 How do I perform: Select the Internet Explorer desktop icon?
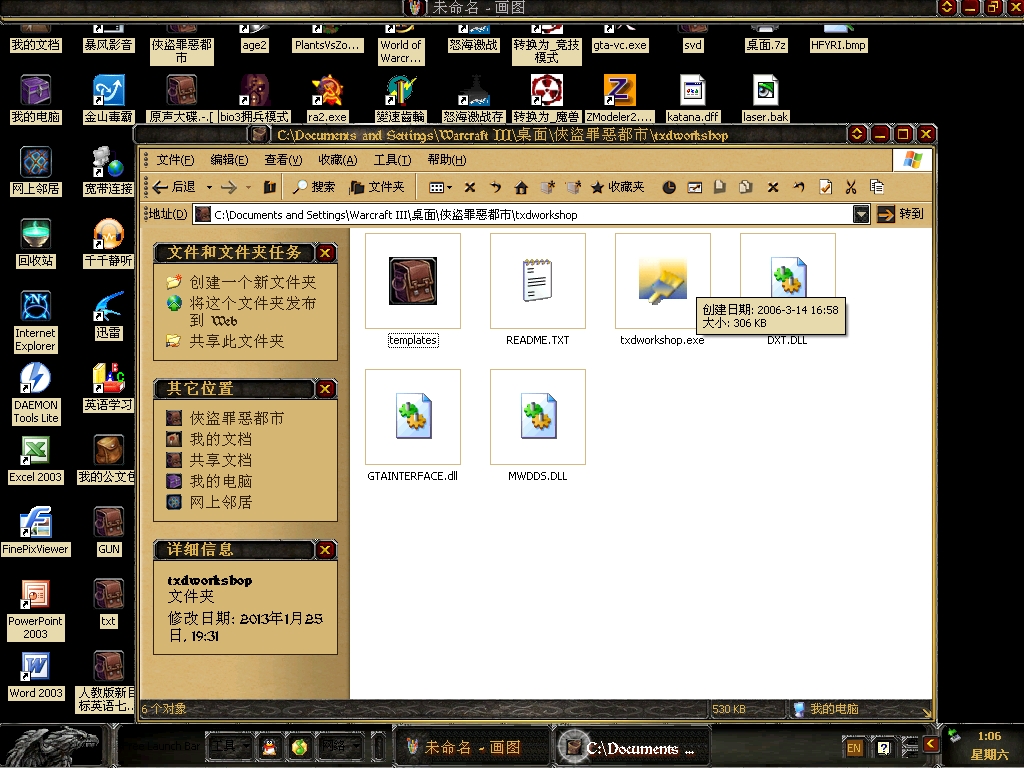pos(35,306)
